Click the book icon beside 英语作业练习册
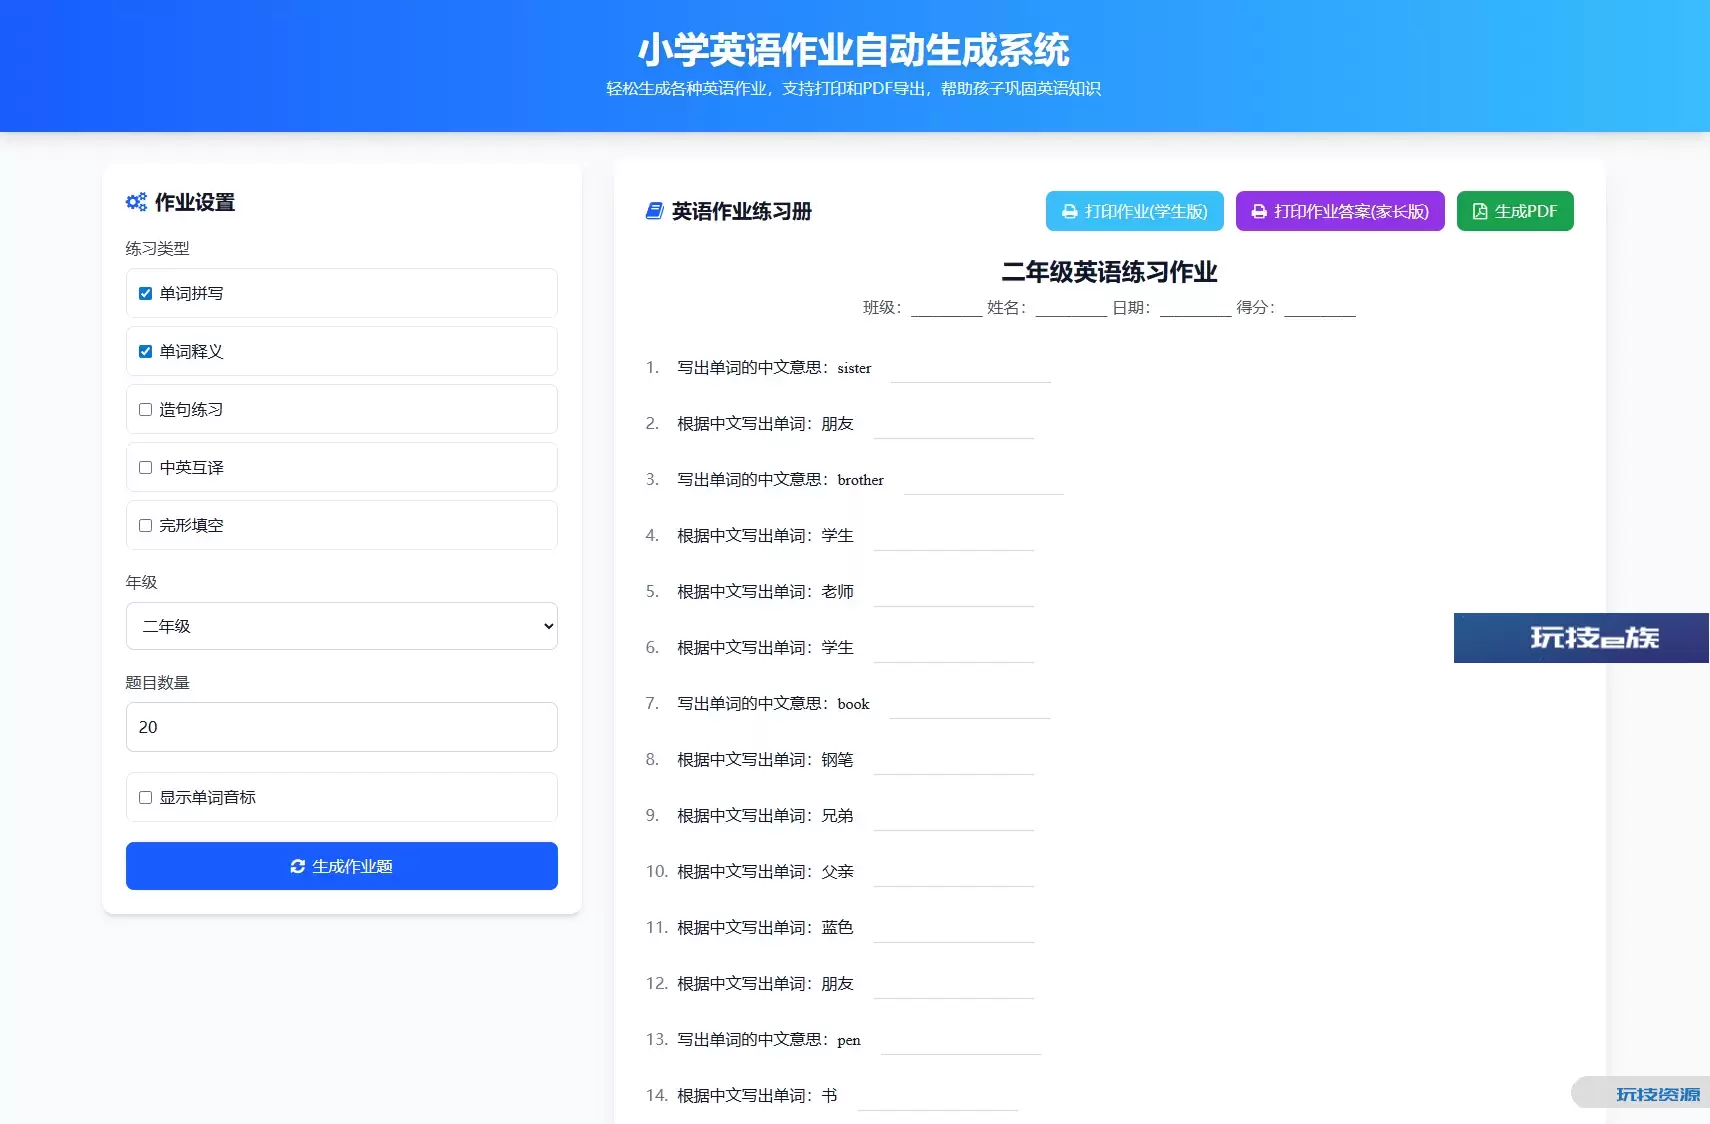This screenshot has height=1124, width=1710. coord(654,211)
